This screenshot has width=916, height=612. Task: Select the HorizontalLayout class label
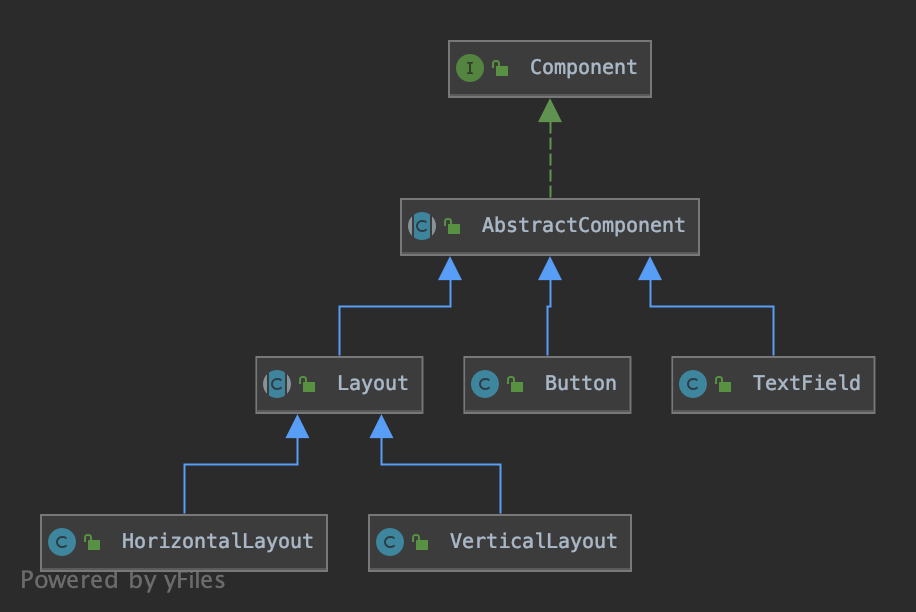pos(217,542)
